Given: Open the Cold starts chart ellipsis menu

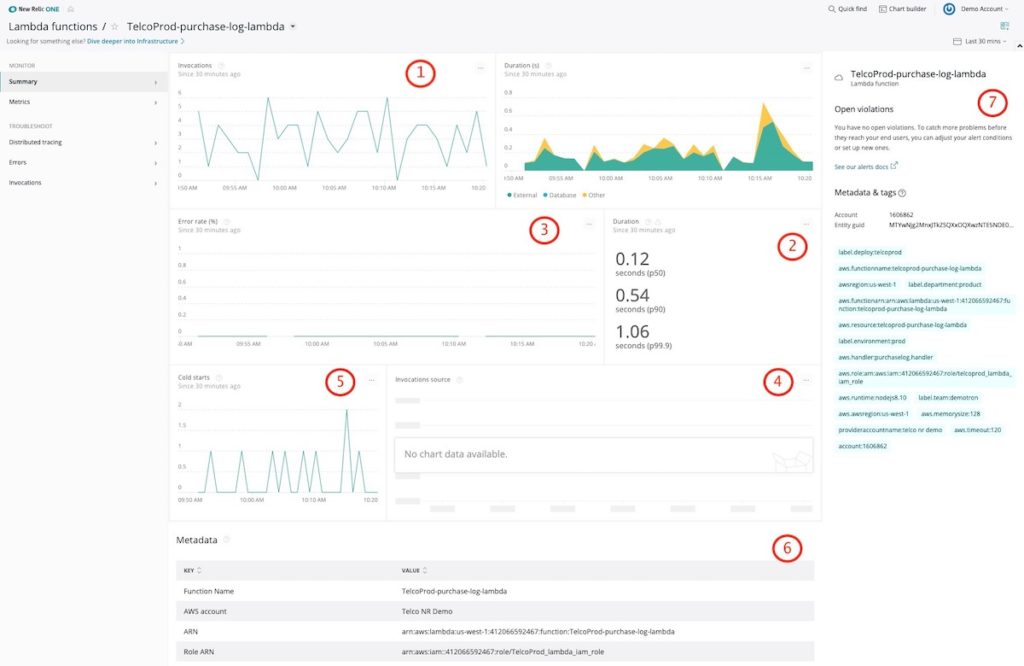Looking at the screenshot, I should (x=372, y=380).
